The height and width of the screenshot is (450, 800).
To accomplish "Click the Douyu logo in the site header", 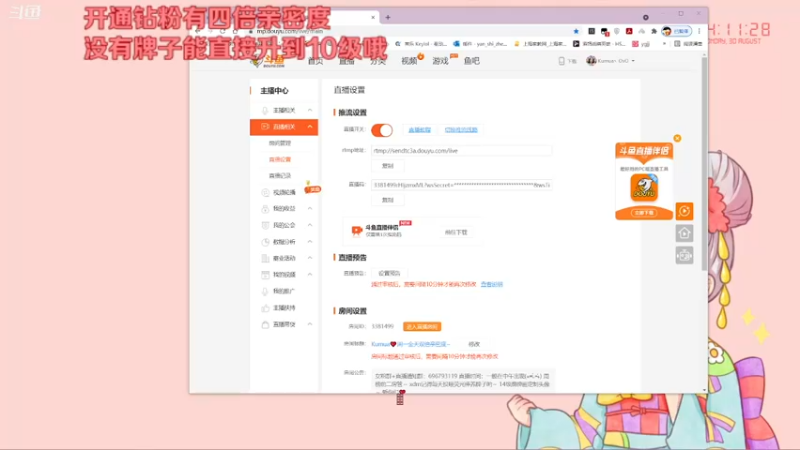I will pos(268,61).
